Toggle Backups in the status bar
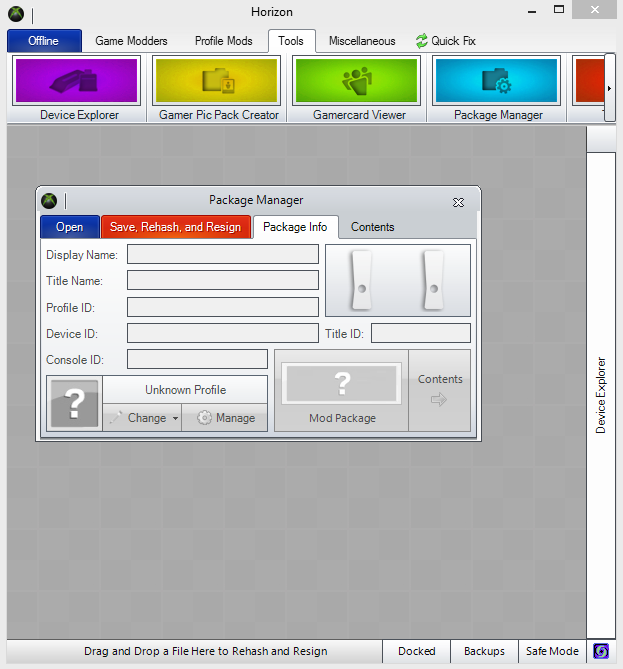This screenshot has width=623, height=669. pyautogui.click(x=484, y=651)
